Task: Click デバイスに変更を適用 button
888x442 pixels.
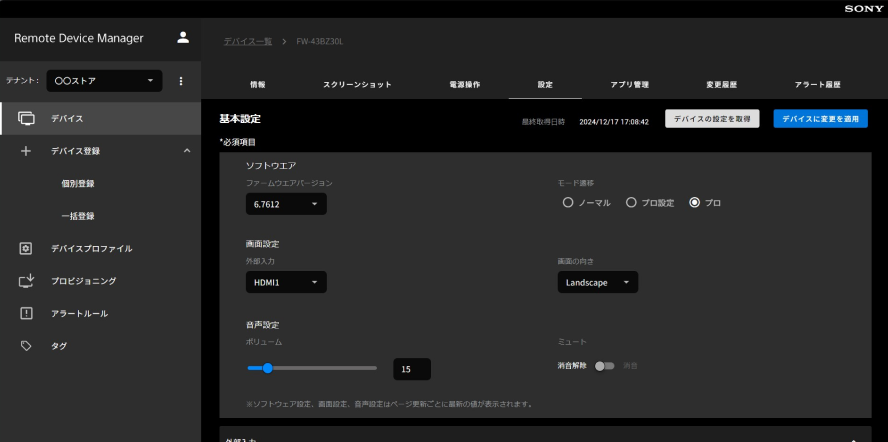Action: point(820,118)
